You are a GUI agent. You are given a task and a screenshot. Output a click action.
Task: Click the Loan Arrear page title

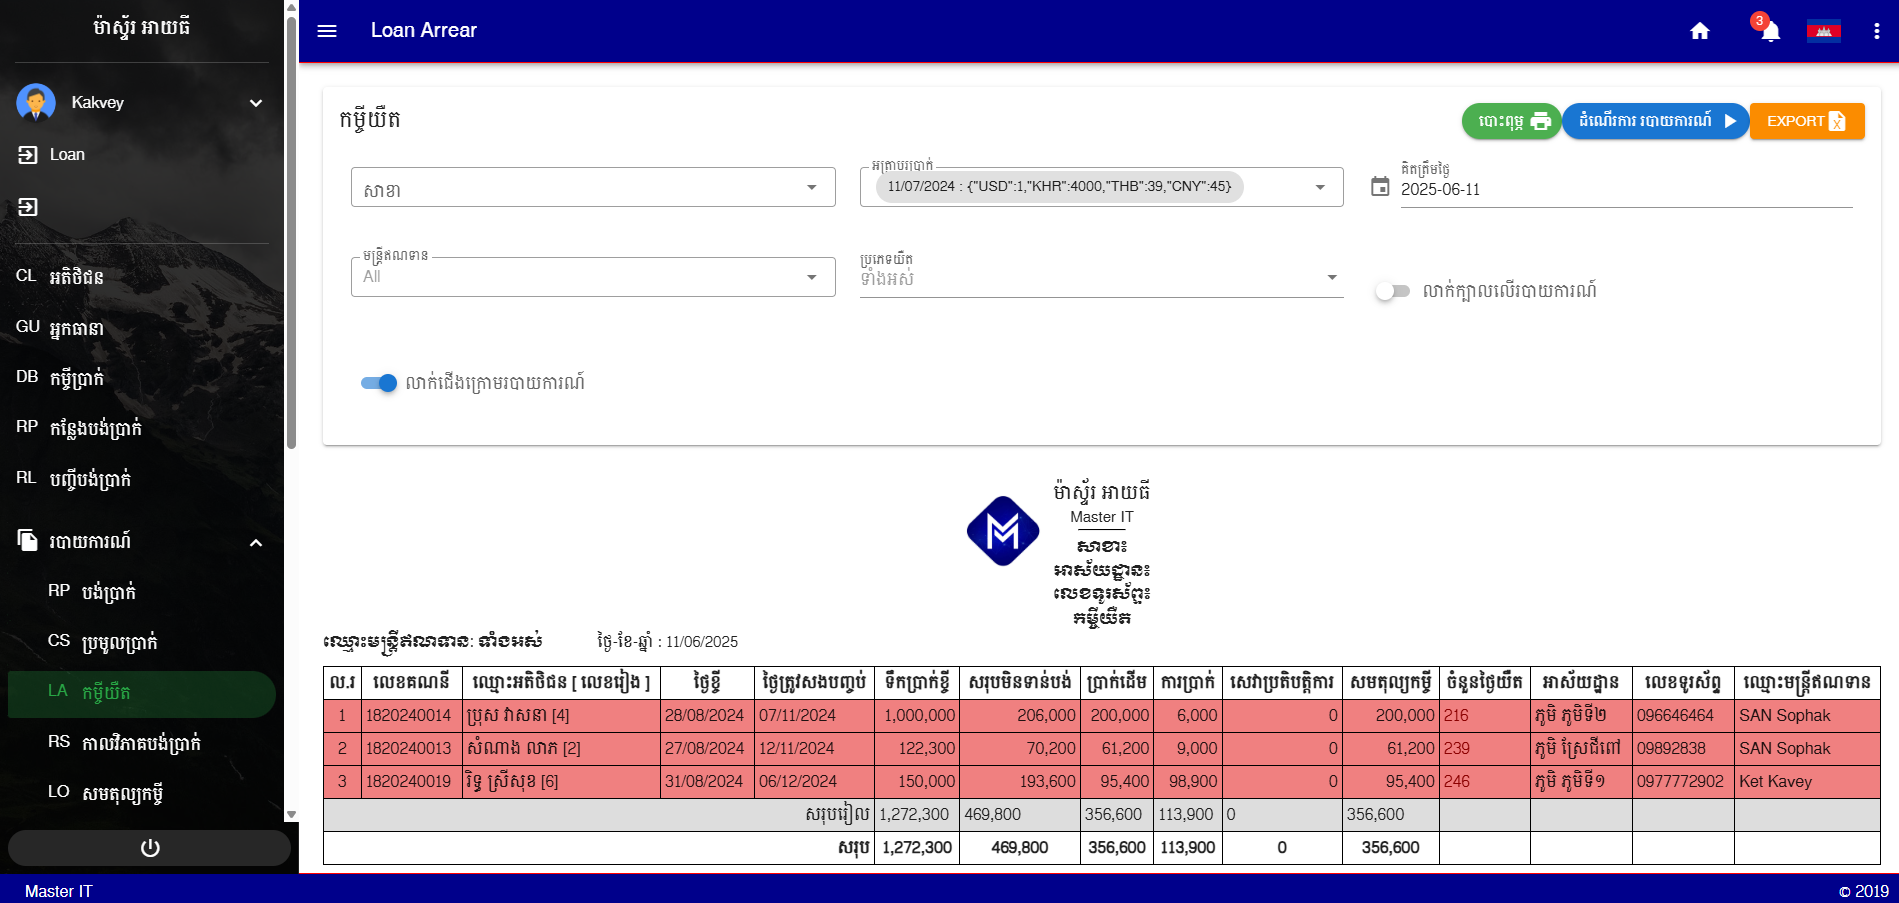point(424,31)
